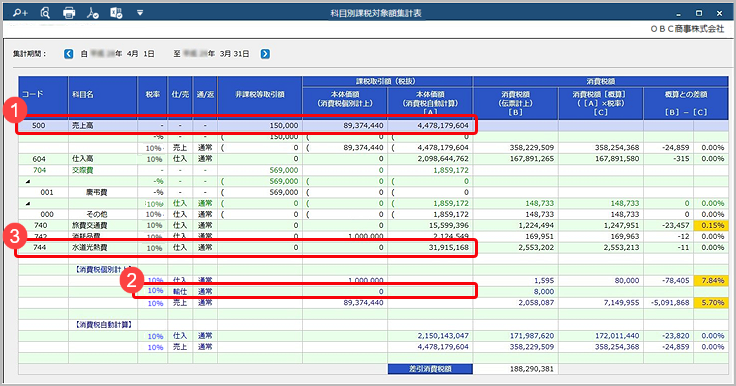Select value 2,098,644,762 in 仕入高 row
Image resolution: width=736 pixels, height=386 pixels.
click(443, 159)
